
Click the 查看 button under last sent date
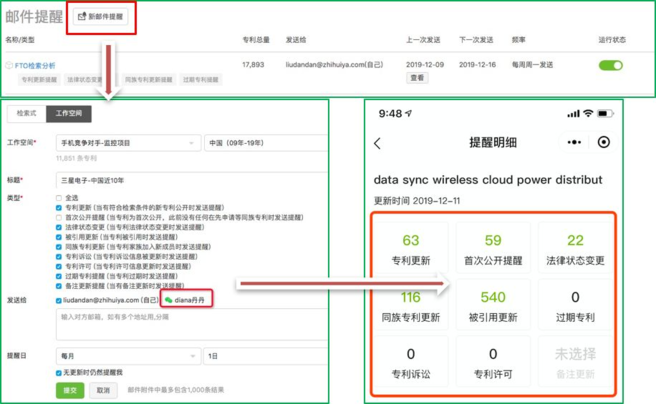417,78
